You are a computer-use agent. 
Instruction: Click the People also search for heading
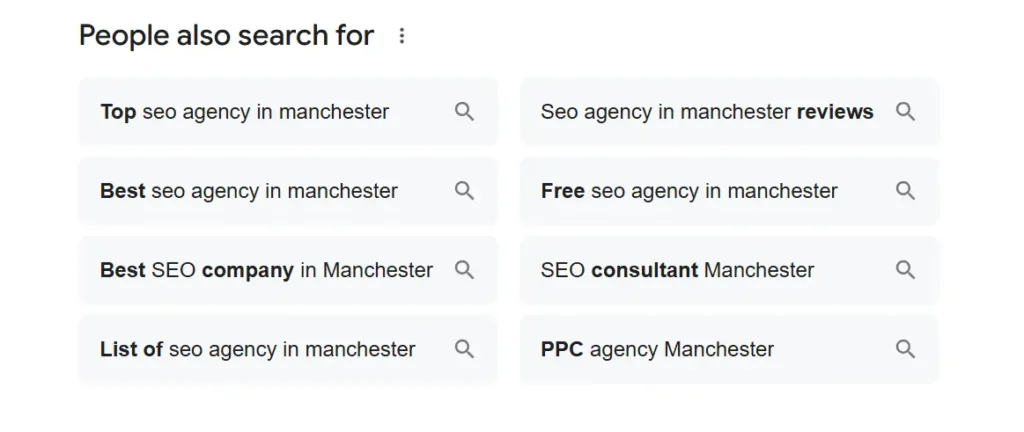227,35
